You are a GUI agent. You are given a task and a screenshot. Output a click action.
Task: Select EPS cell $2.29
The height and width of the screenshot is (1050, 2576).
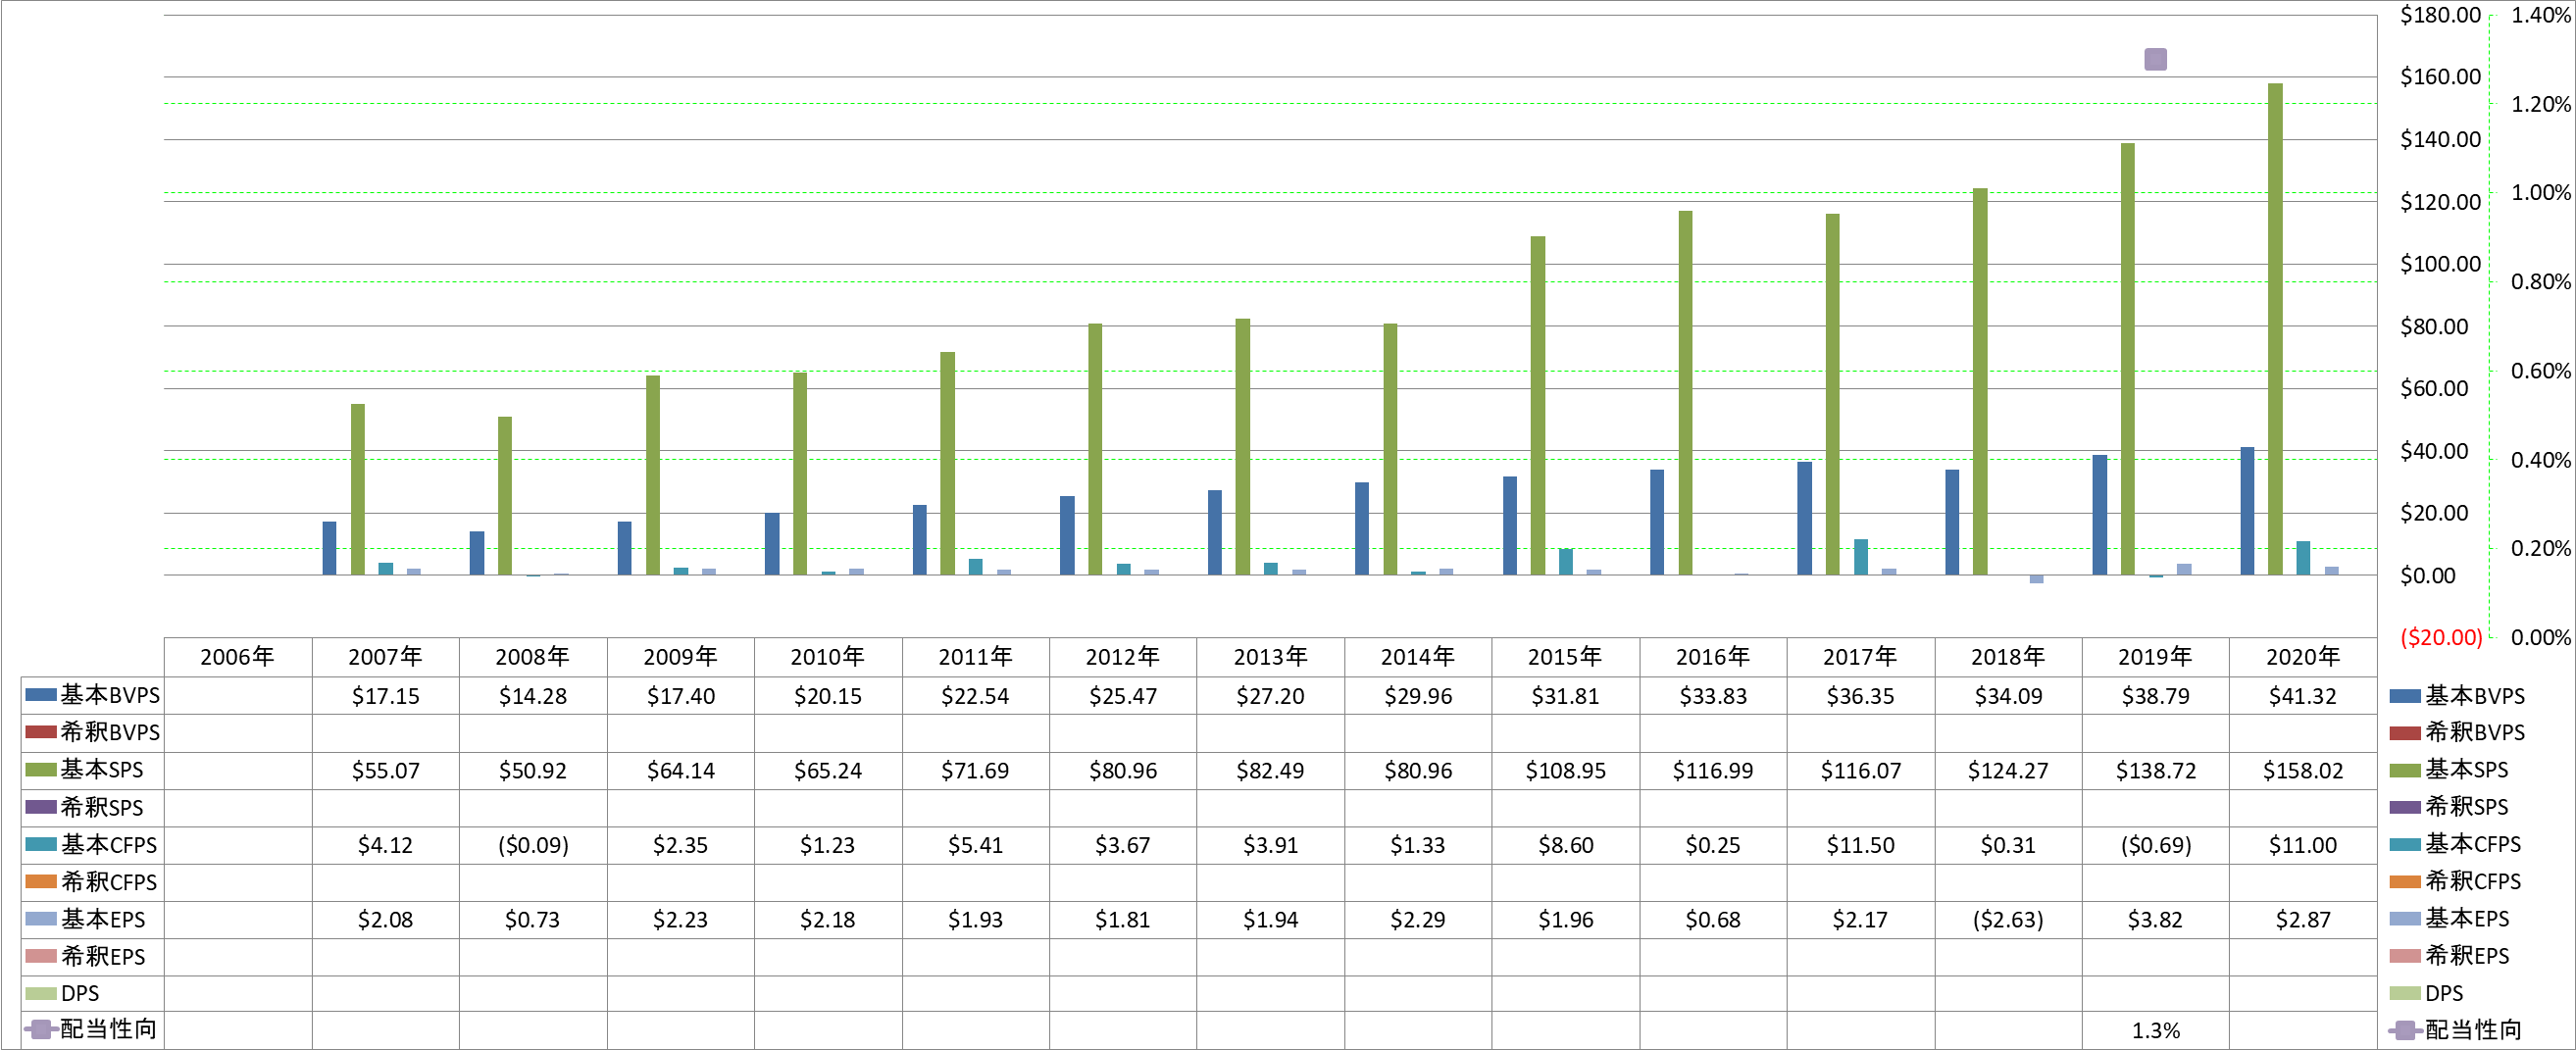point(1418,920)
